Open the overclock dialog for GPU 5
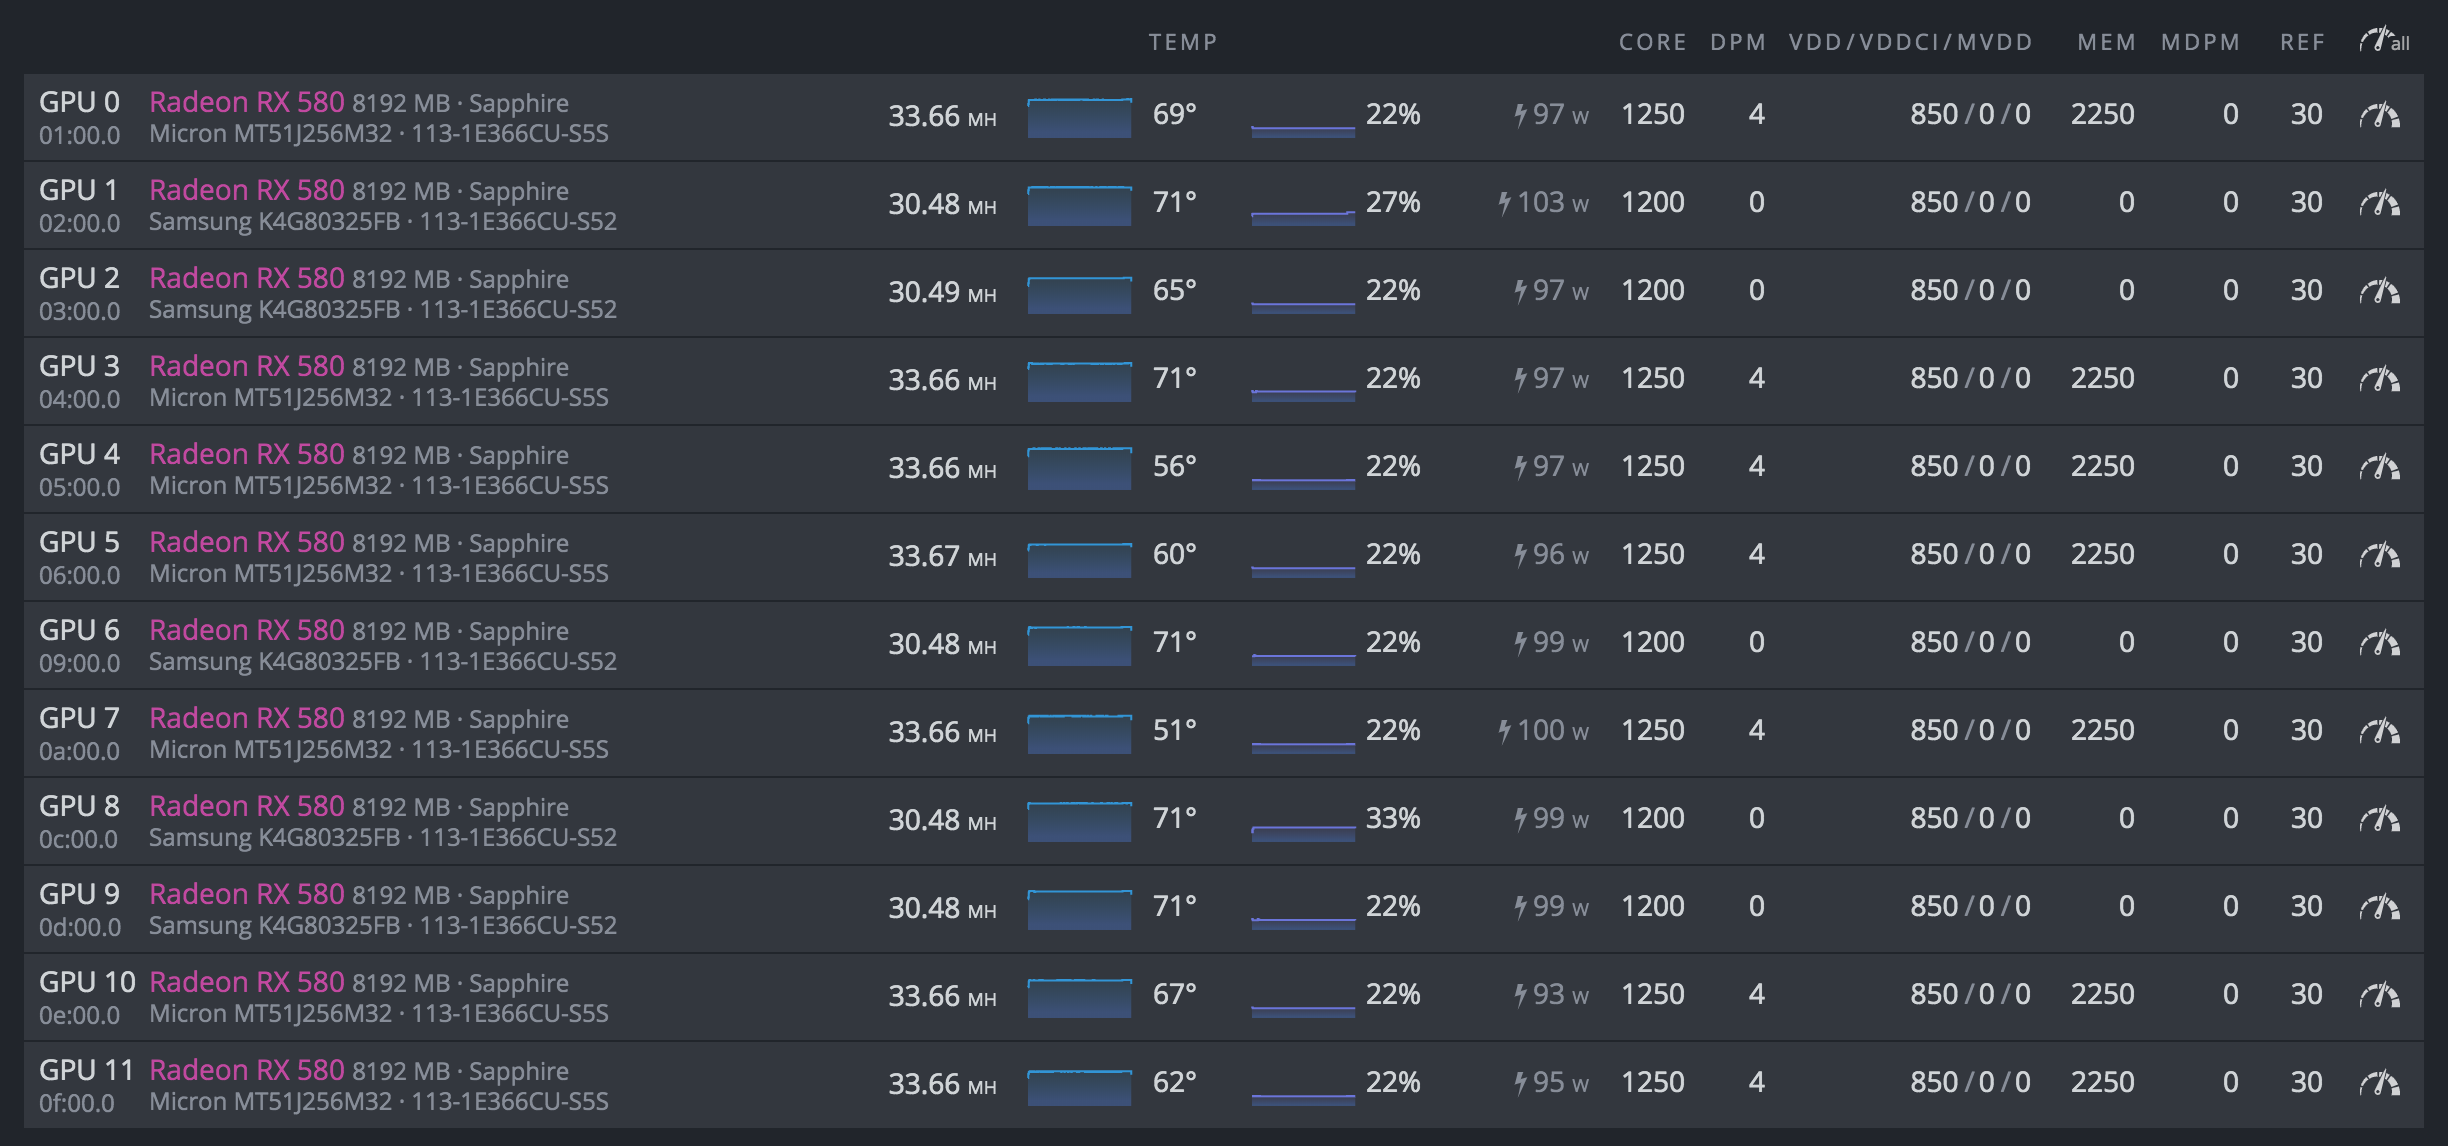Viewport: 2448px width, 1146px height. pyautogui.click(x=2379, y=556)
